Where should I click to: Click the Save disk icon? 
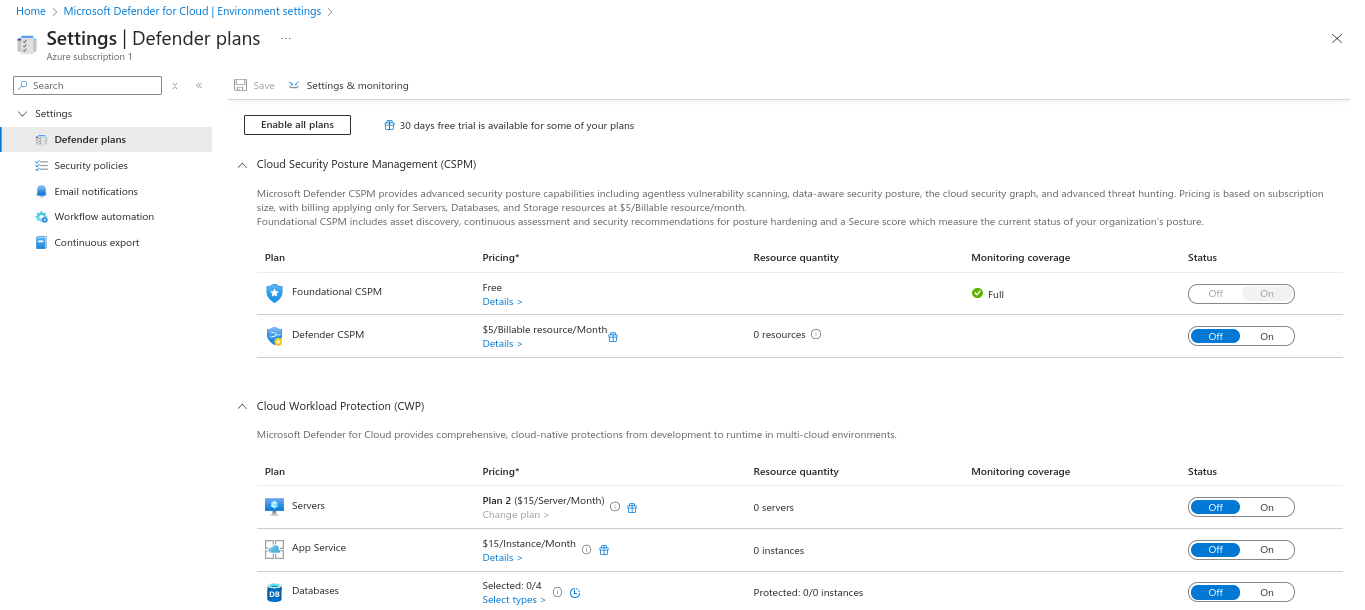point(240,86)
